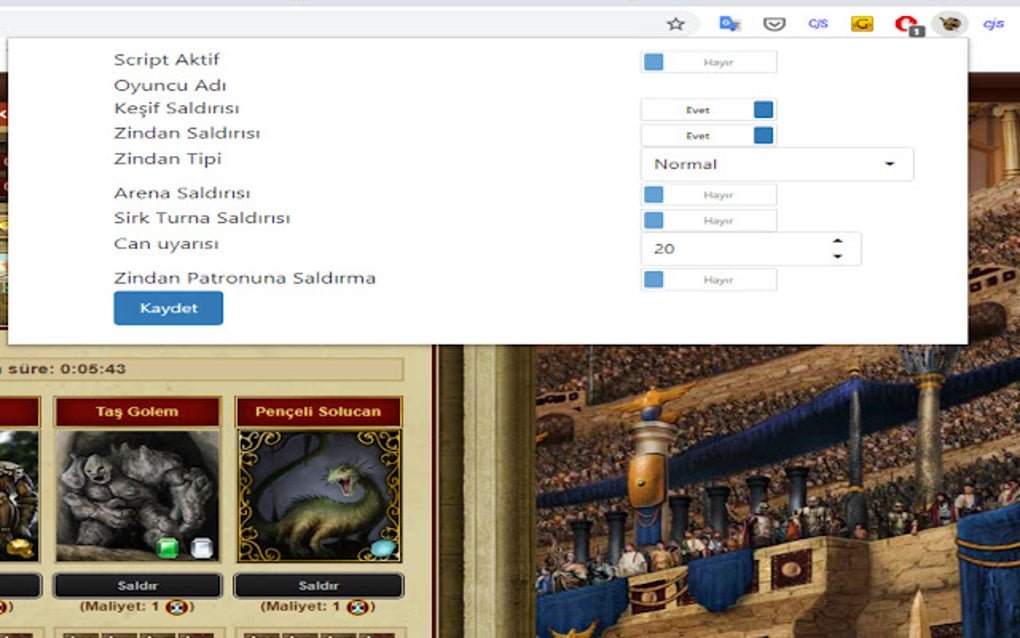Toggle the Sirk Turna Saldırısı switch
The image size is (1020, 638).
coord(709,220)
